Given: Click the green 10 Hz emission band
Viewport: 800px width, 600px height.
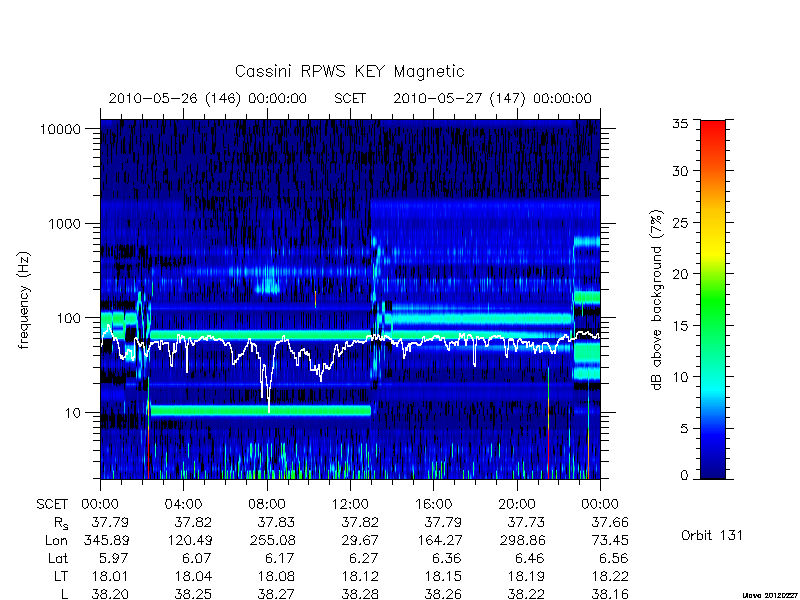Looking at the screenshot, I should click(x=260, y=410).
